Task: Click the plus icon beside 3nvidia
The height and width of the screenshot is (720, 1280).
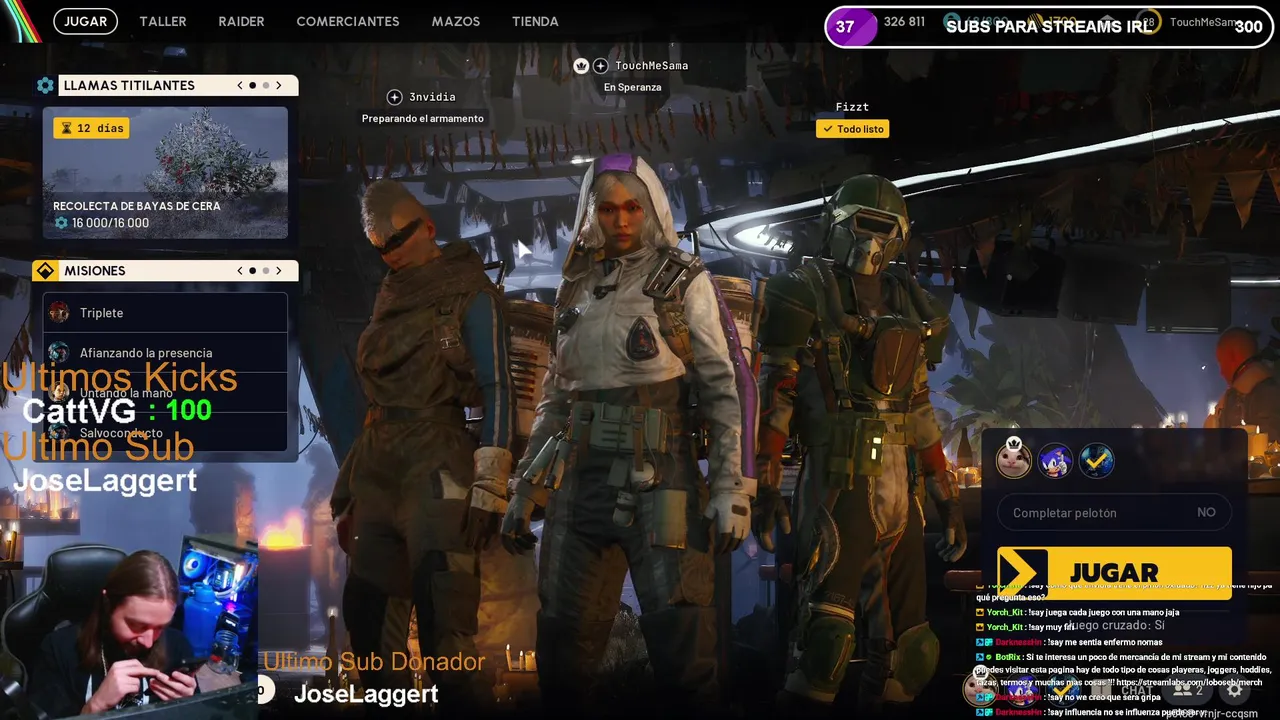Action: click(395, 97)
